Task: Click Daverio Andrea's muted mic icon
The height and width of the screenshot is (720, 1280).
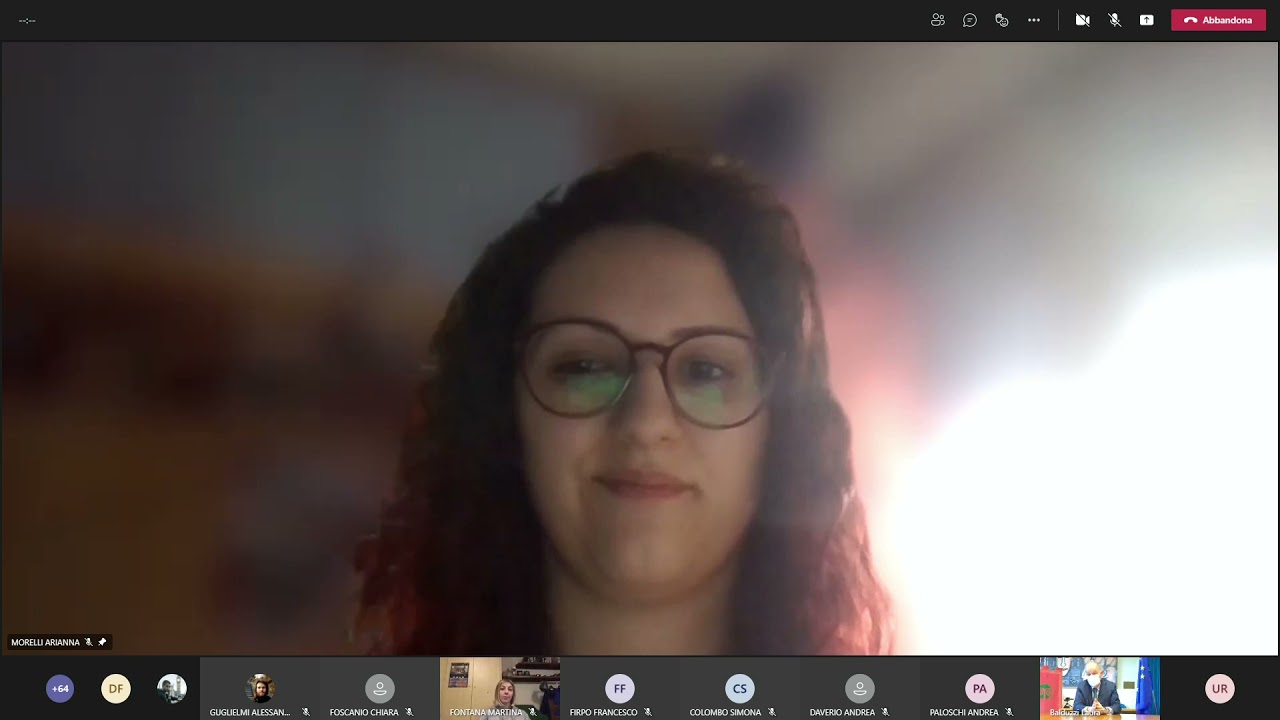Action: point(885,712)
